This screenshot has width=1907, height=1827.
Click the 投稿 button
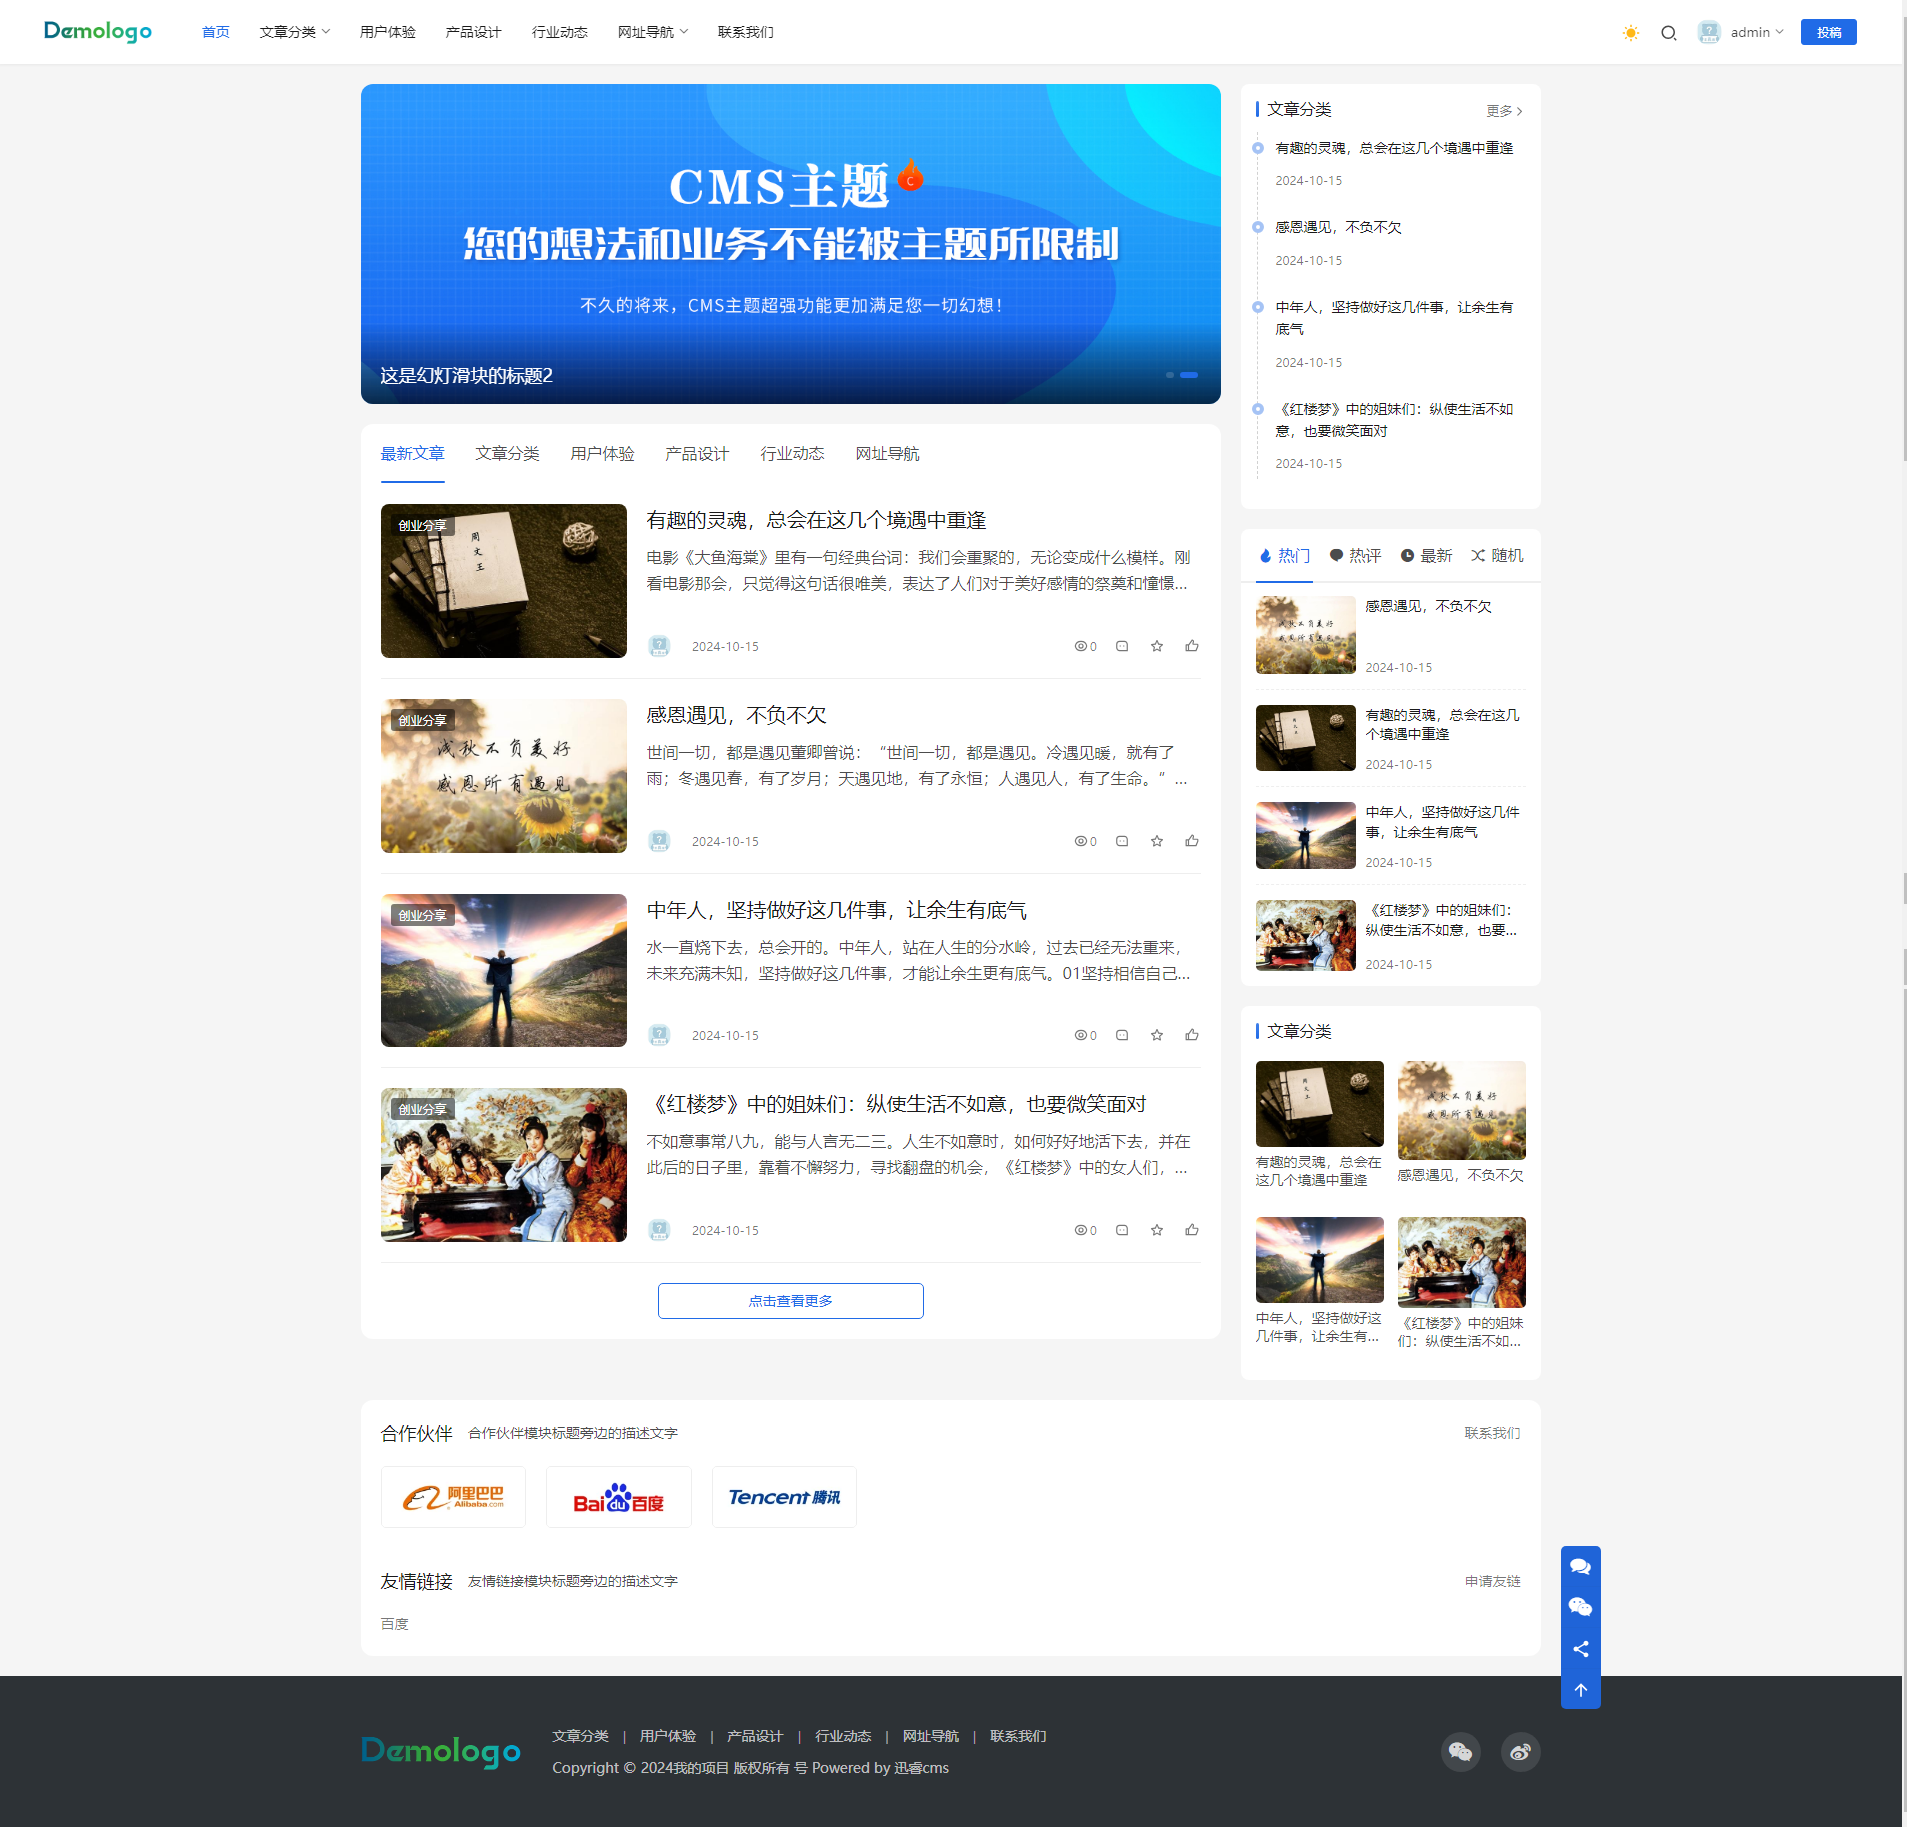point(1829,31)
